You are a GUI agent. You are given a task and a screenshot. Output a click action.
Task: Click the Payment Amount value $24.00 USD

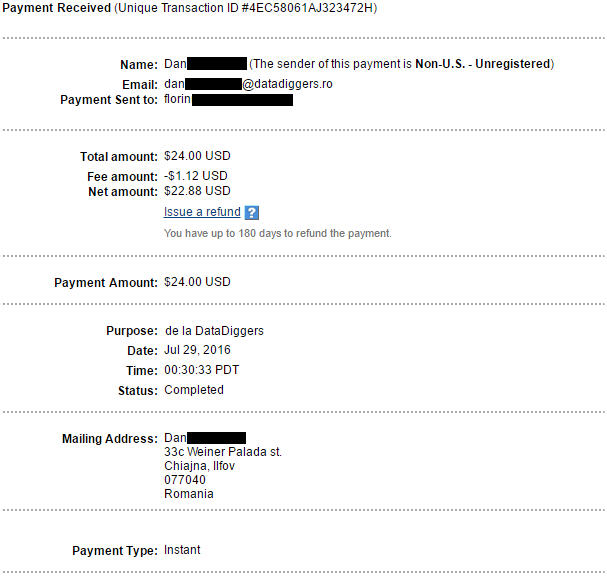(197, 282)
